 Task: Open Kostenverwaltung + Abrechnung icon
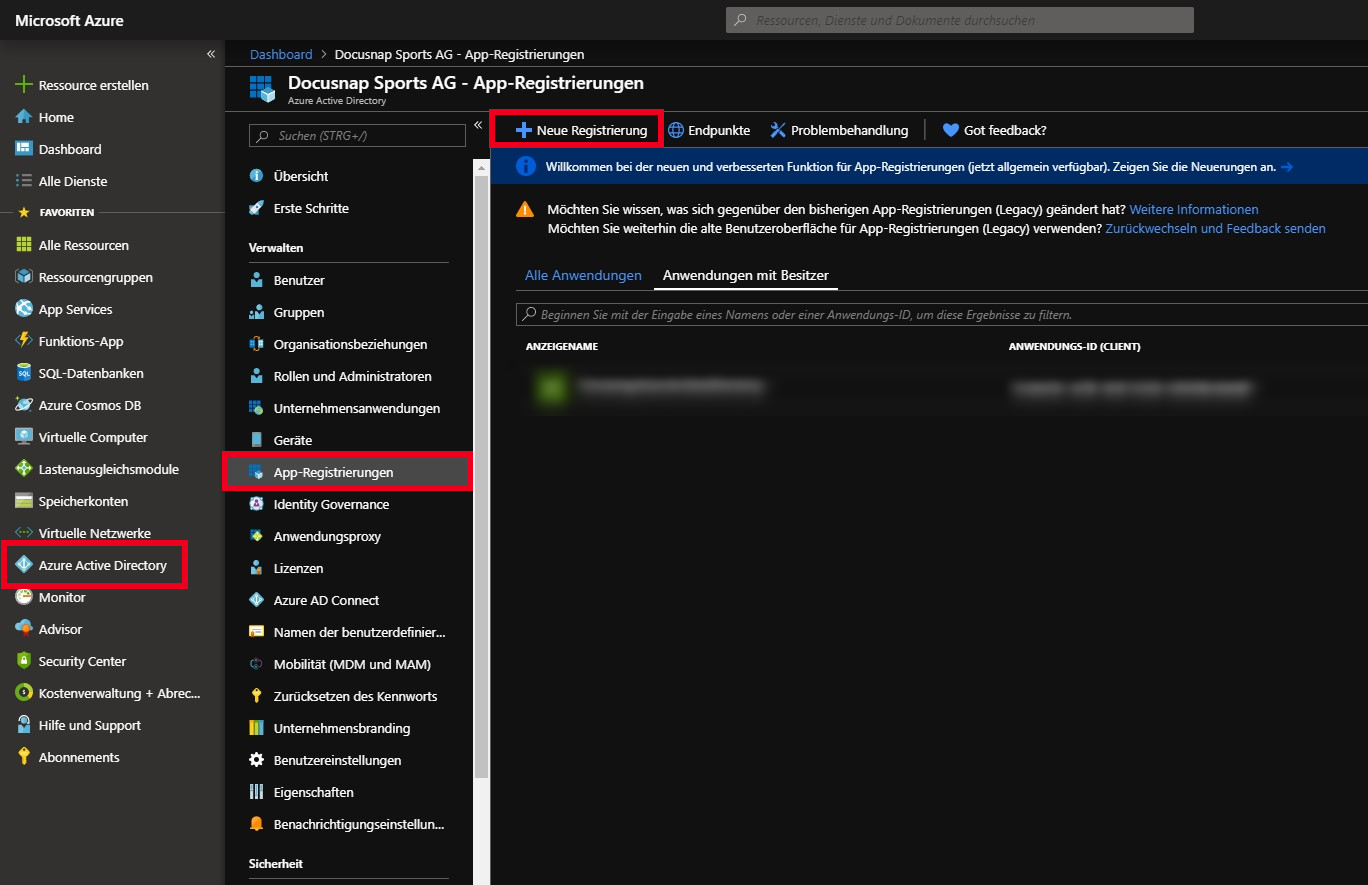click(x=24, y=693)
